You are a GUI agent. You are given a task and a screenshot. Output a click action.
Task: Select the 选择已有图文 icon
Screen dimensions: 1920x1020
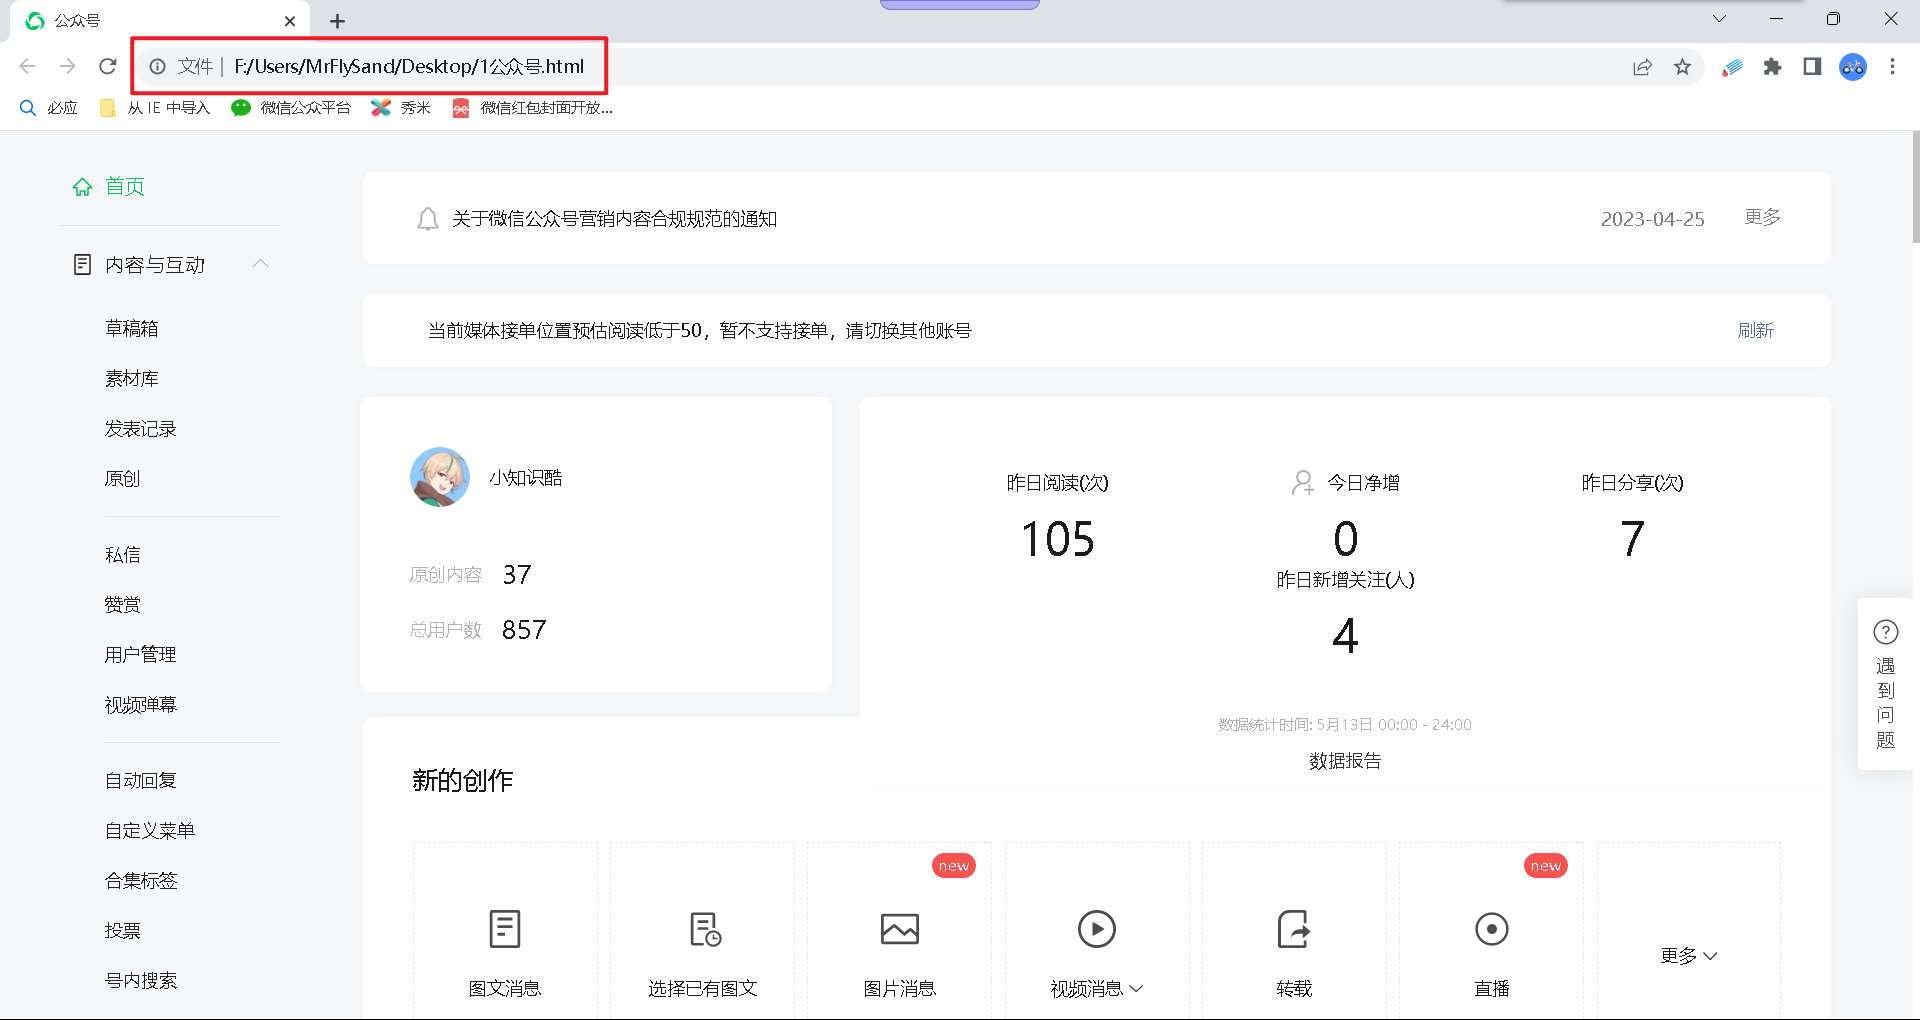point(705,929)
